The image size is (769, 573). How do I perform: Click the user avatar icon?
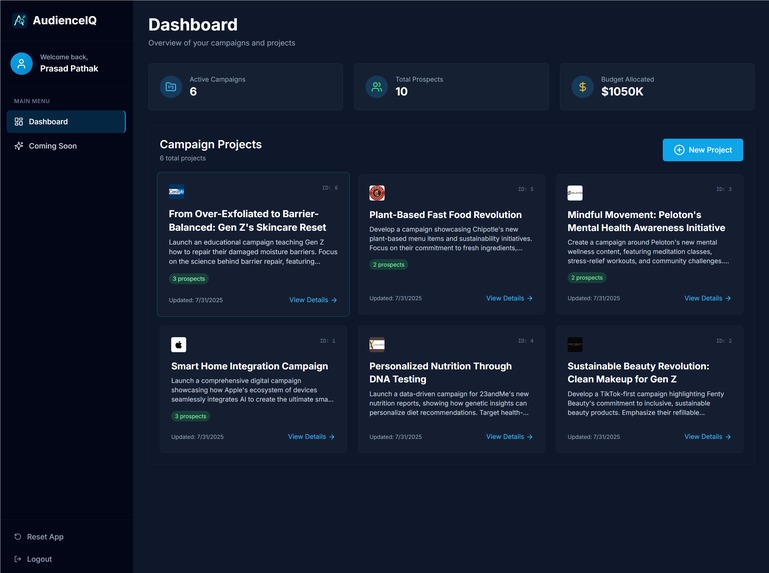point(22,63)
